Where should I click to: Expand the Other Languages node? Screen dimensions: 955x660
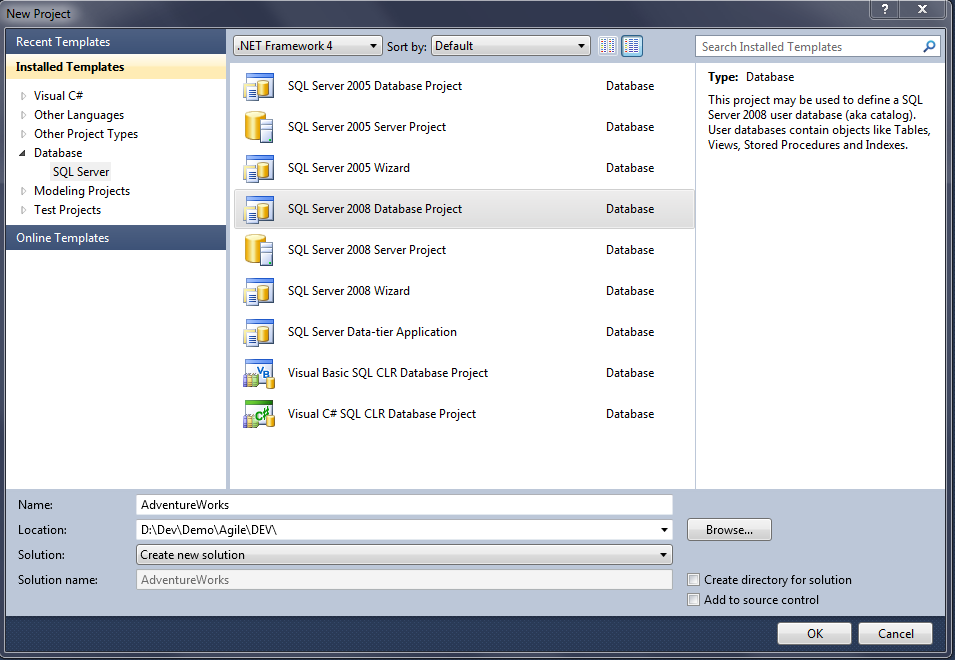coord(23,115)
